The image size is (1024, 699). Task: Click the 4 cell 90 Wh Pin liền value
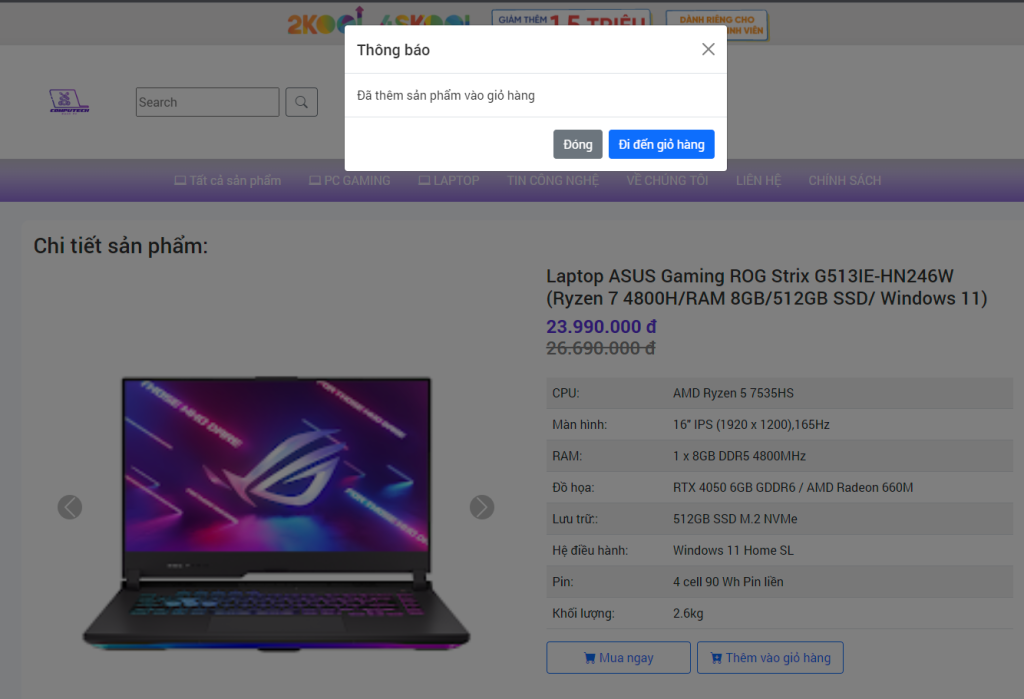click(728, 581)
